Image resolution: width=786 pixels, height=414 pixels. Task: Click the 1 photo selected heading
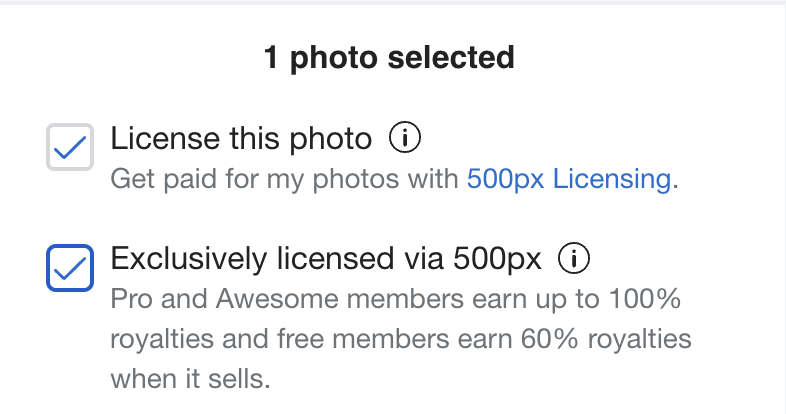[x=389, y=57]
